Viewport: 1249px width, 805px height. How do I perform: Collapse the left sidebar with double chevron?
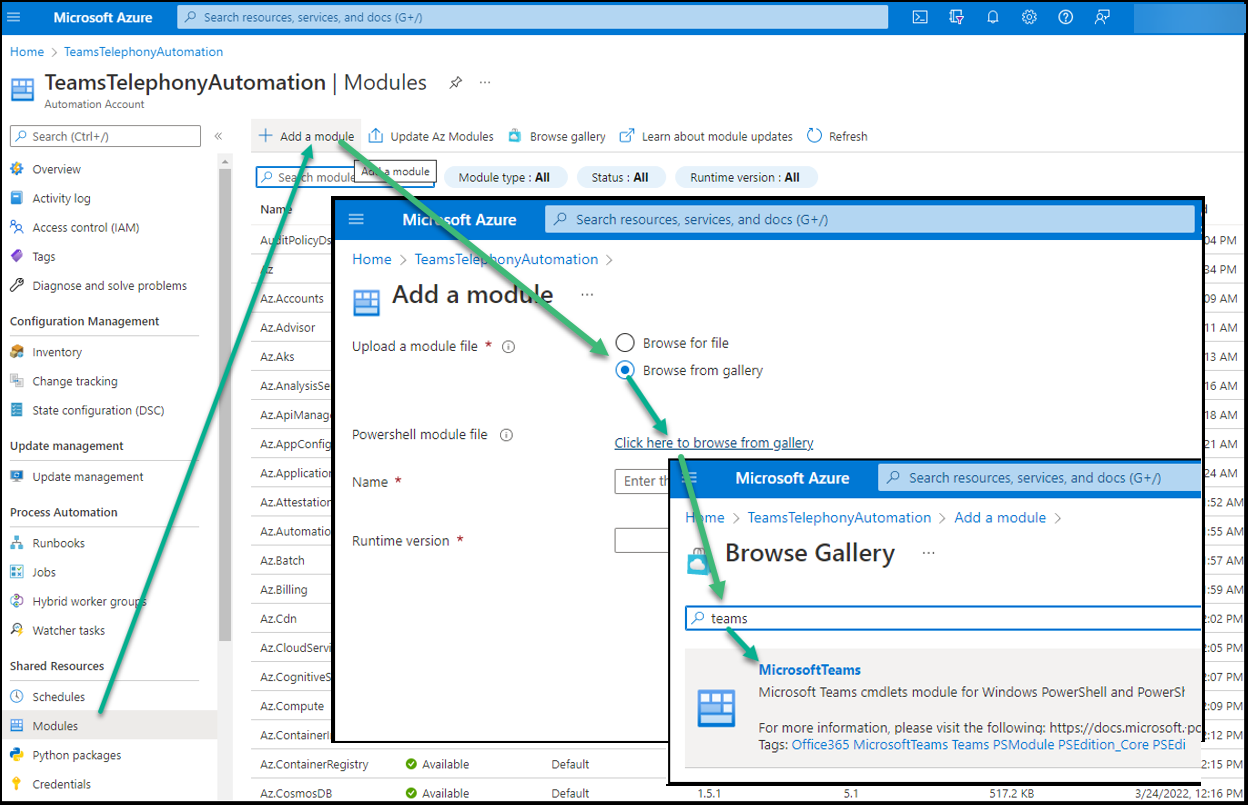(x=218, y=136)
